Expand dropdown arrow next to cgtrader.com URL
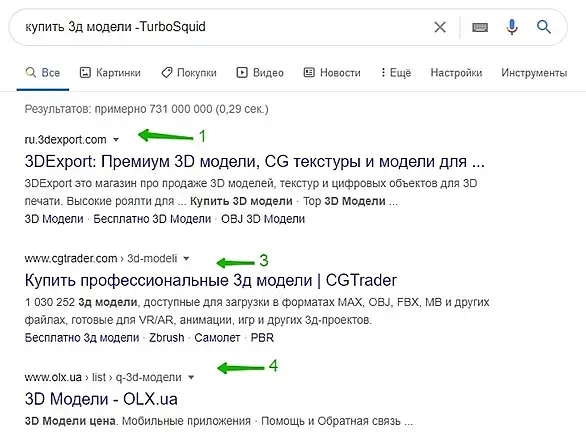This screenshot has height=444, width=586. point(186,258)
